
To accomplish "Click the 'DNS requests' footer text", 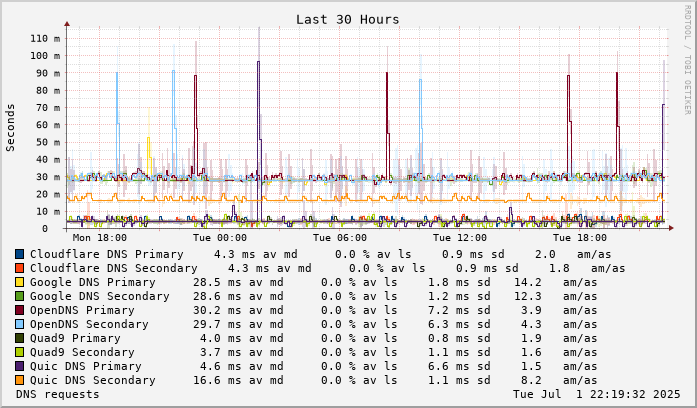I will tap(58, 394).
